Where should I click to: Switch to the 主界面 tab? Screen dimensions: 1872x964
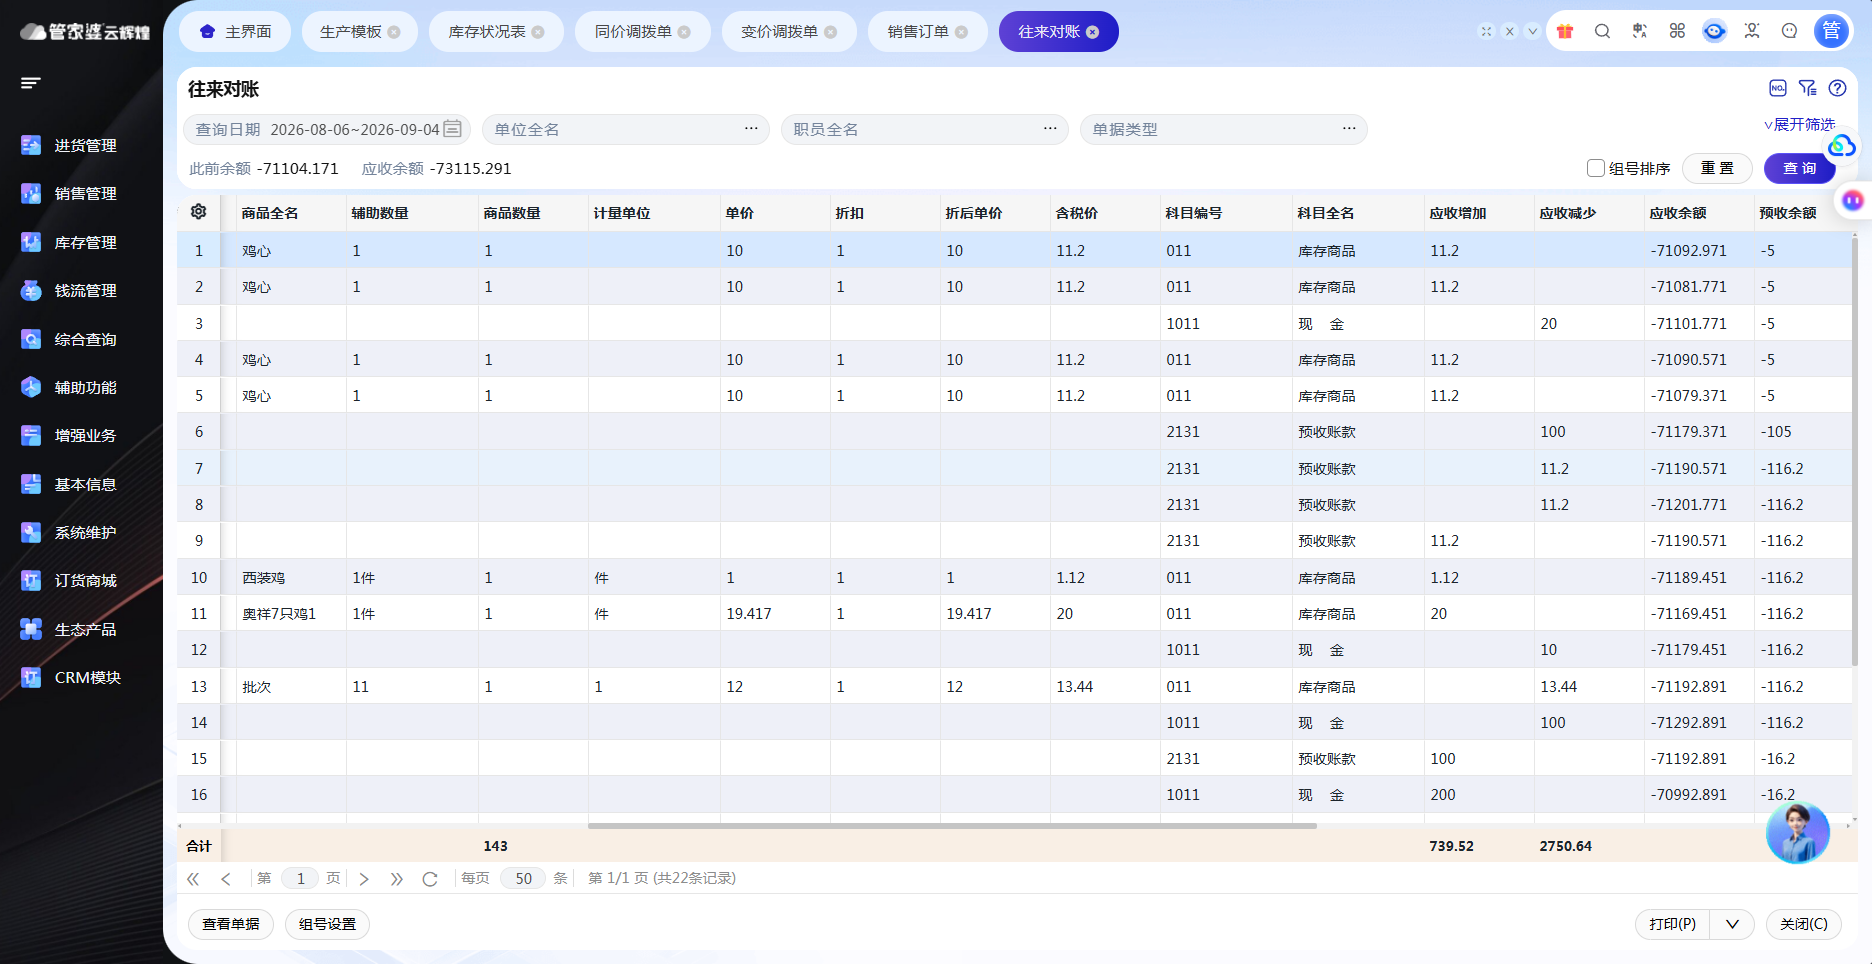(235, 32)
